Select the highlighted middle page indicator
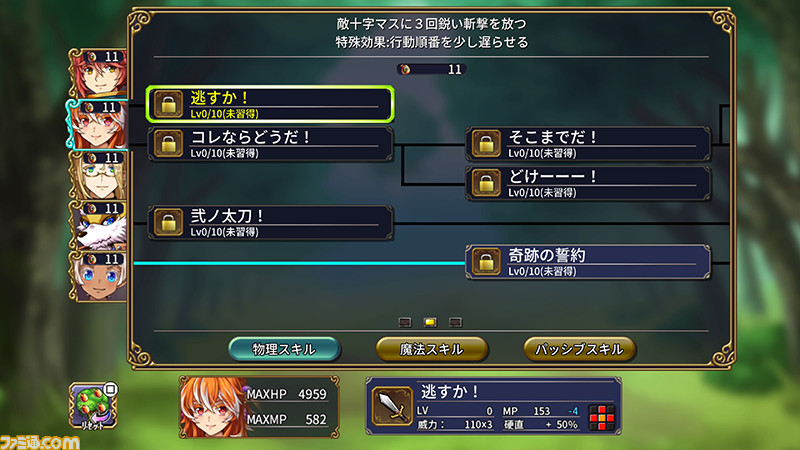The width and height of the screenshot is (800, 450). click(430, 322)
